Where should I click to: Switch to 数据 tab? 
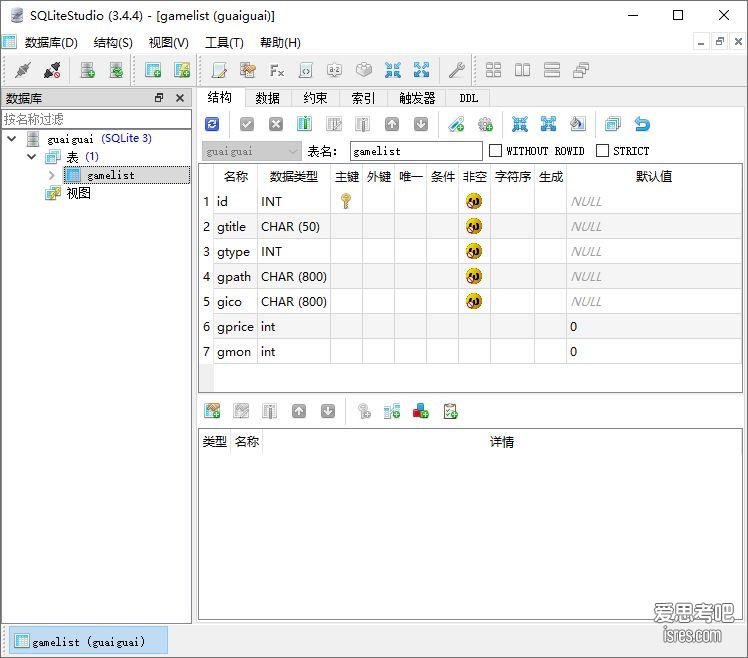click(x=267, y=98)
